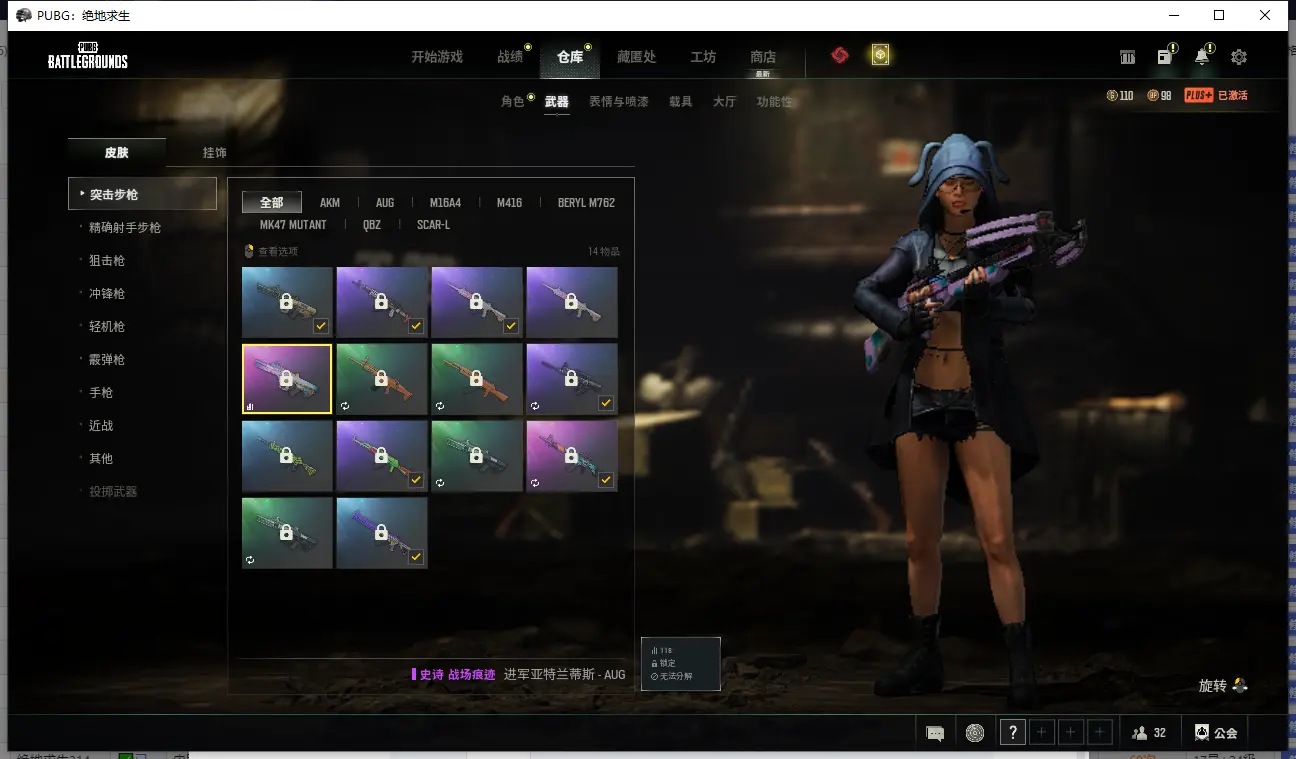The image size is (1296, 759).
Task: Select the 表情与喷漆 sub-tab
Action: click(618, 102)
